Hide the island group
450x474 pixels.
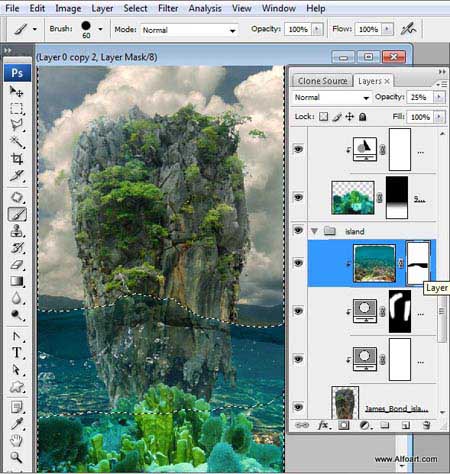[298, 230]
